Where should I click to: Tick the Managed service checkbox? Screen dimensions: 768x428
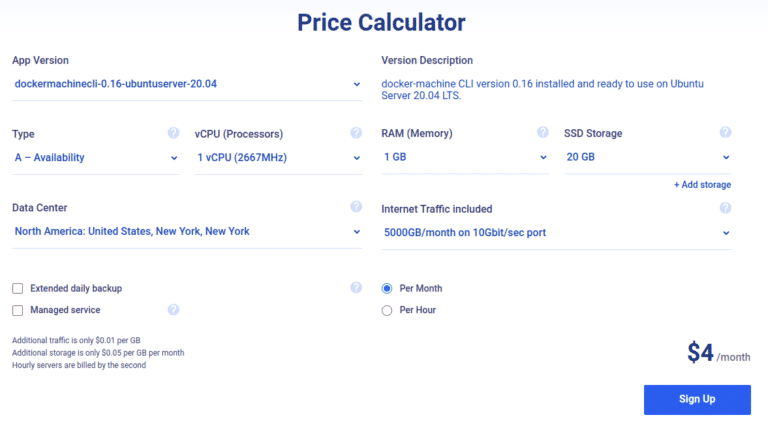click(x=18, y=310)
